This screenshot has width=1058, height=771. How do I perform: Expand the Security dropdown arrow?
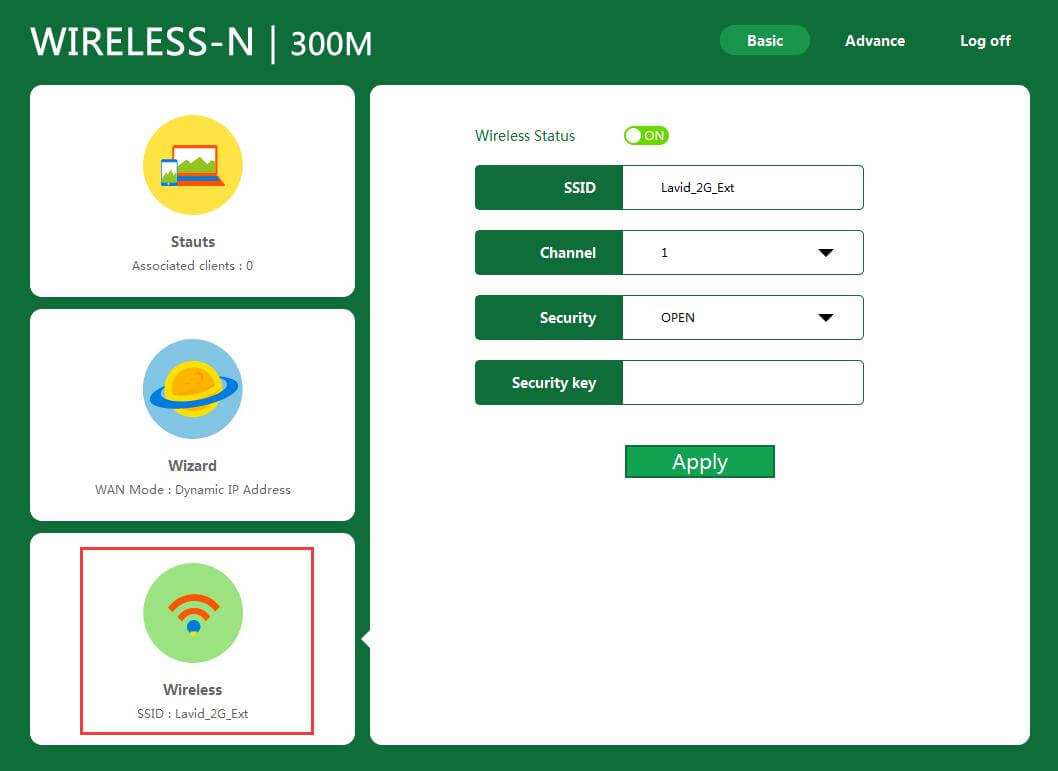tap(825, 318)
